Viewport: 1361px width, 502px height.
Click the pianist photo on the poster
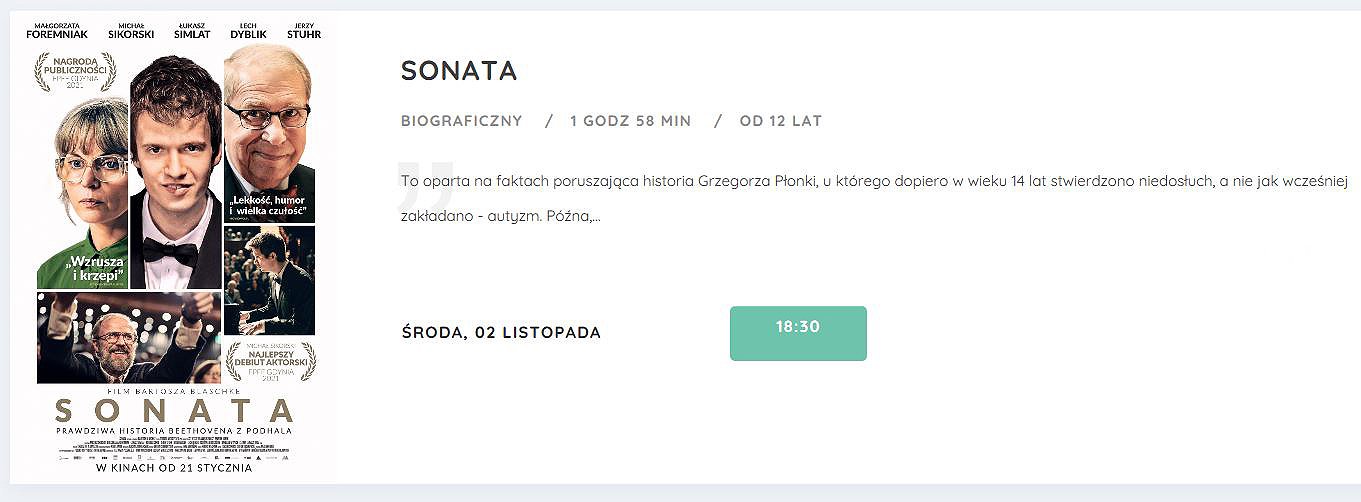[269, 280]
